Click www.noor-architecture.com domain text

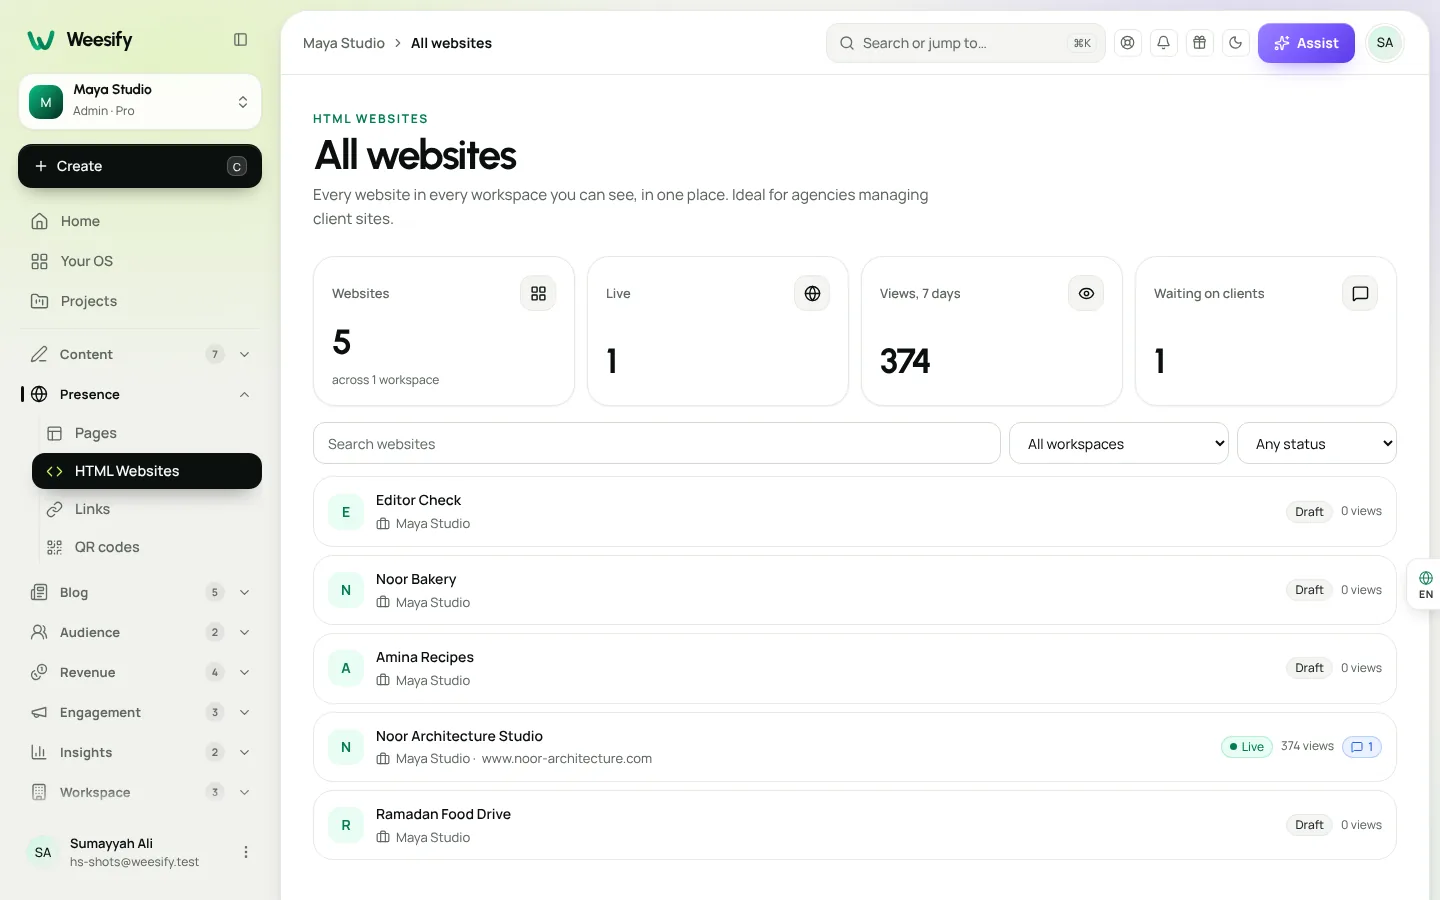click(567, 759)
